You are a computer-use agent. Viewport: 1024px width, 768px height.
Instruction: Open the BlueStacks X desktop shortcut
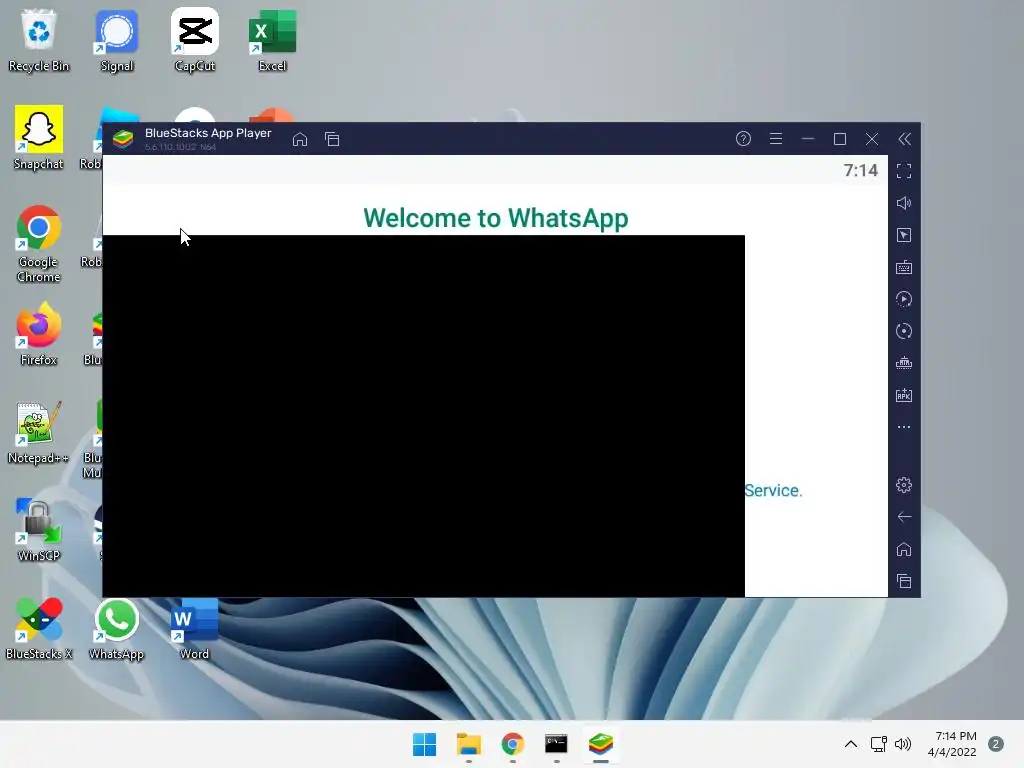(39, 628)
